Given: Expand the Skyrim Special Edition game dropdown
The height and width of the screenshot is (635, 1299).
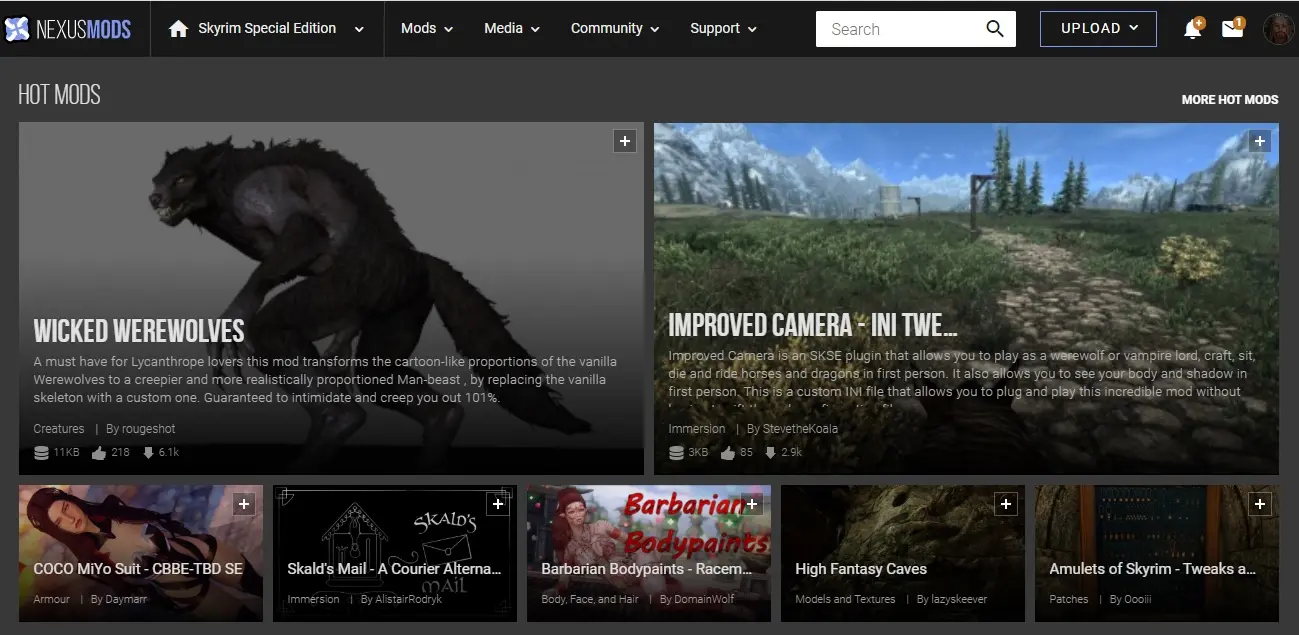Looking at the screenshot, I should point(359,29).
